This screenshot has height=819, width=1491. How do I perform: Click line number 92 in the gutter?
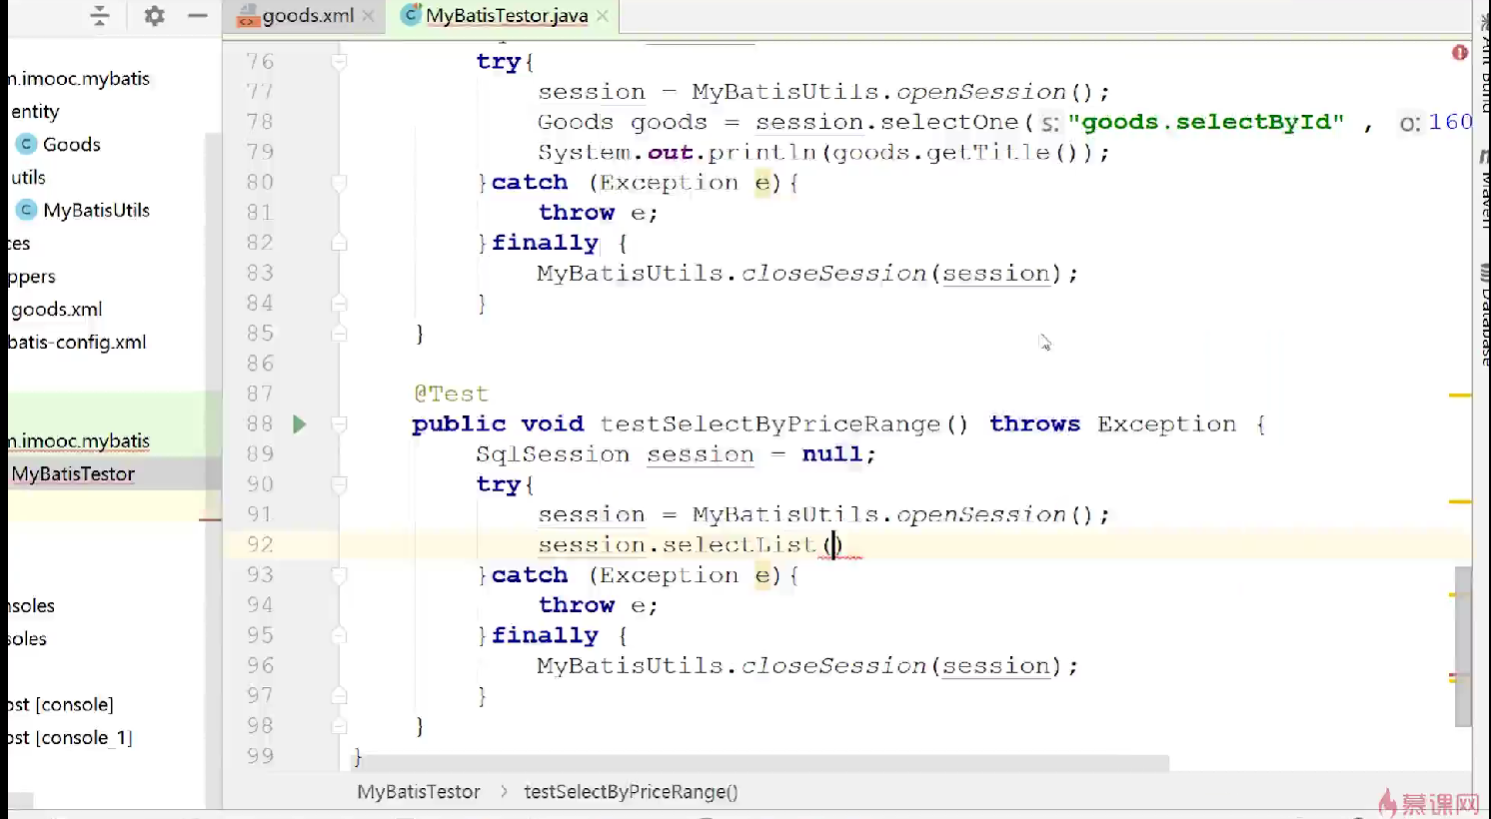pyautogui.click(x=260, y=545)
